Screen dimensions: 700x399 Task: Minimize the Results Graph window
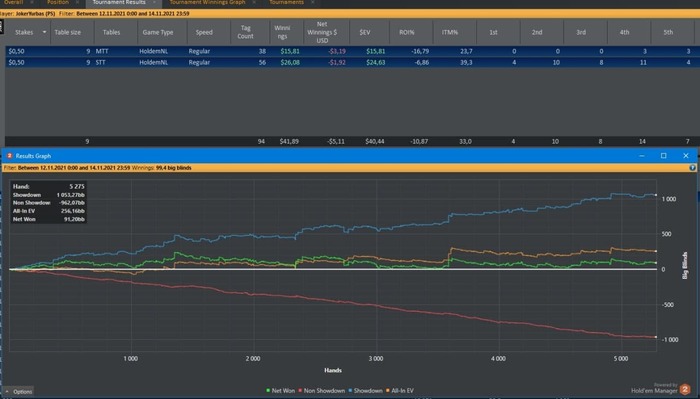point(642,156)
